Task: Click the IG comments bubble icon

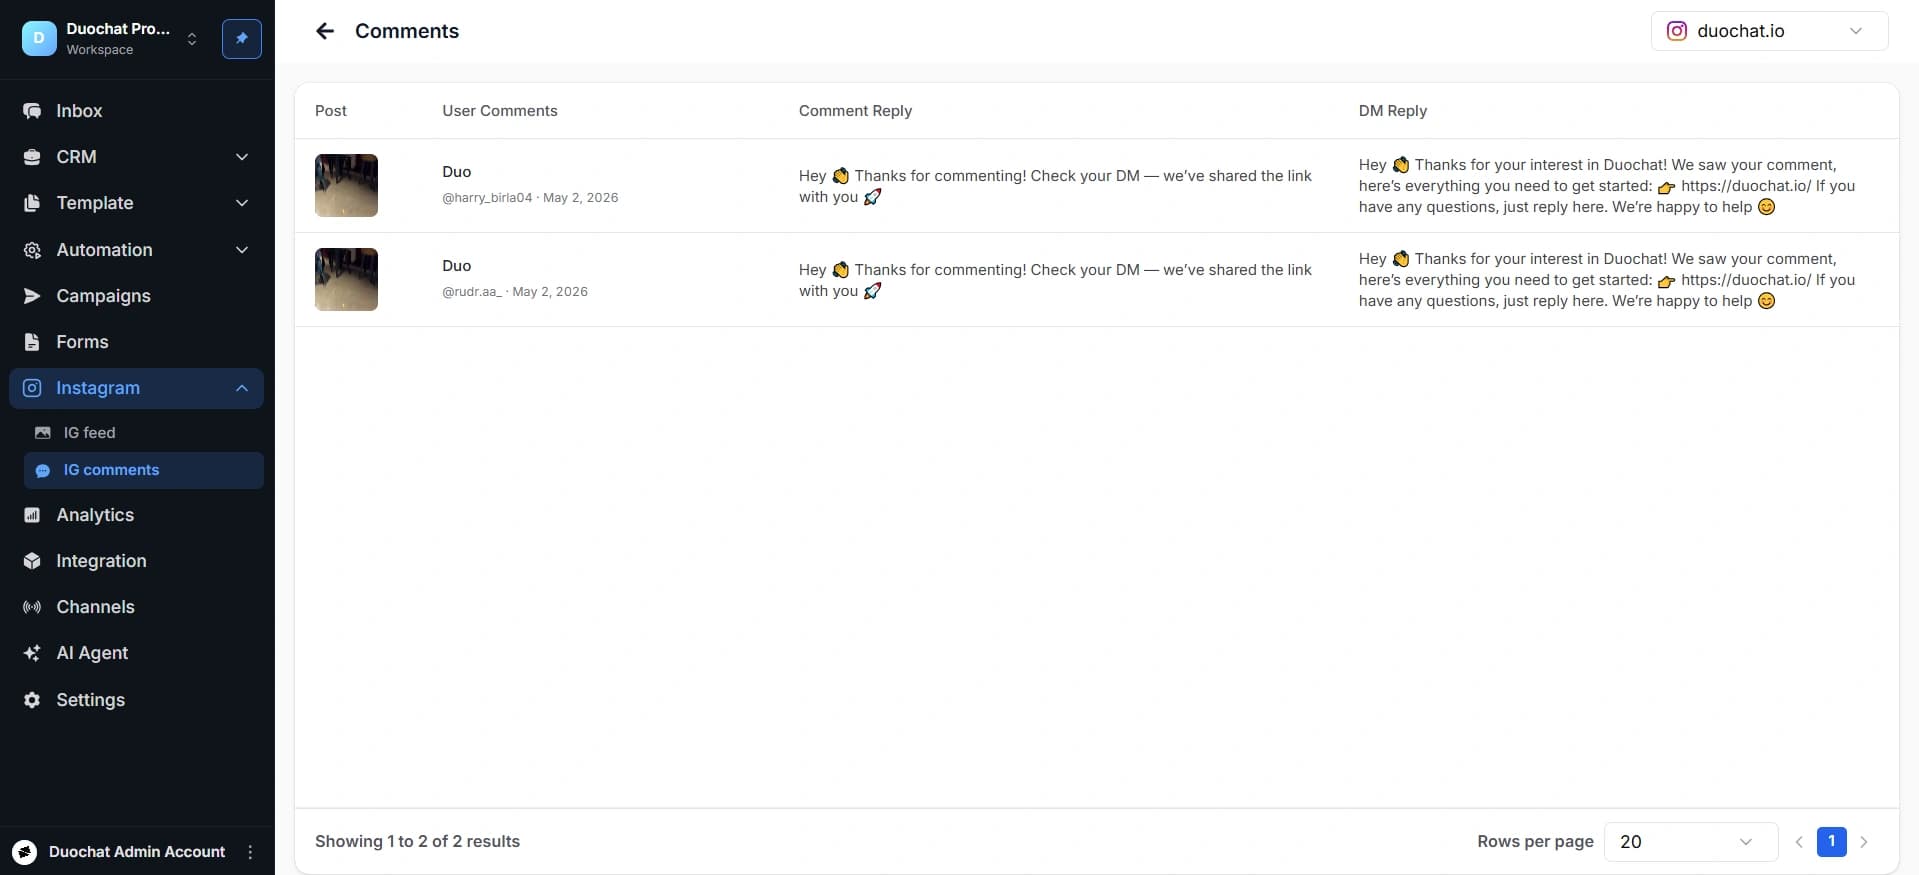Action: [x=42, y=470]
